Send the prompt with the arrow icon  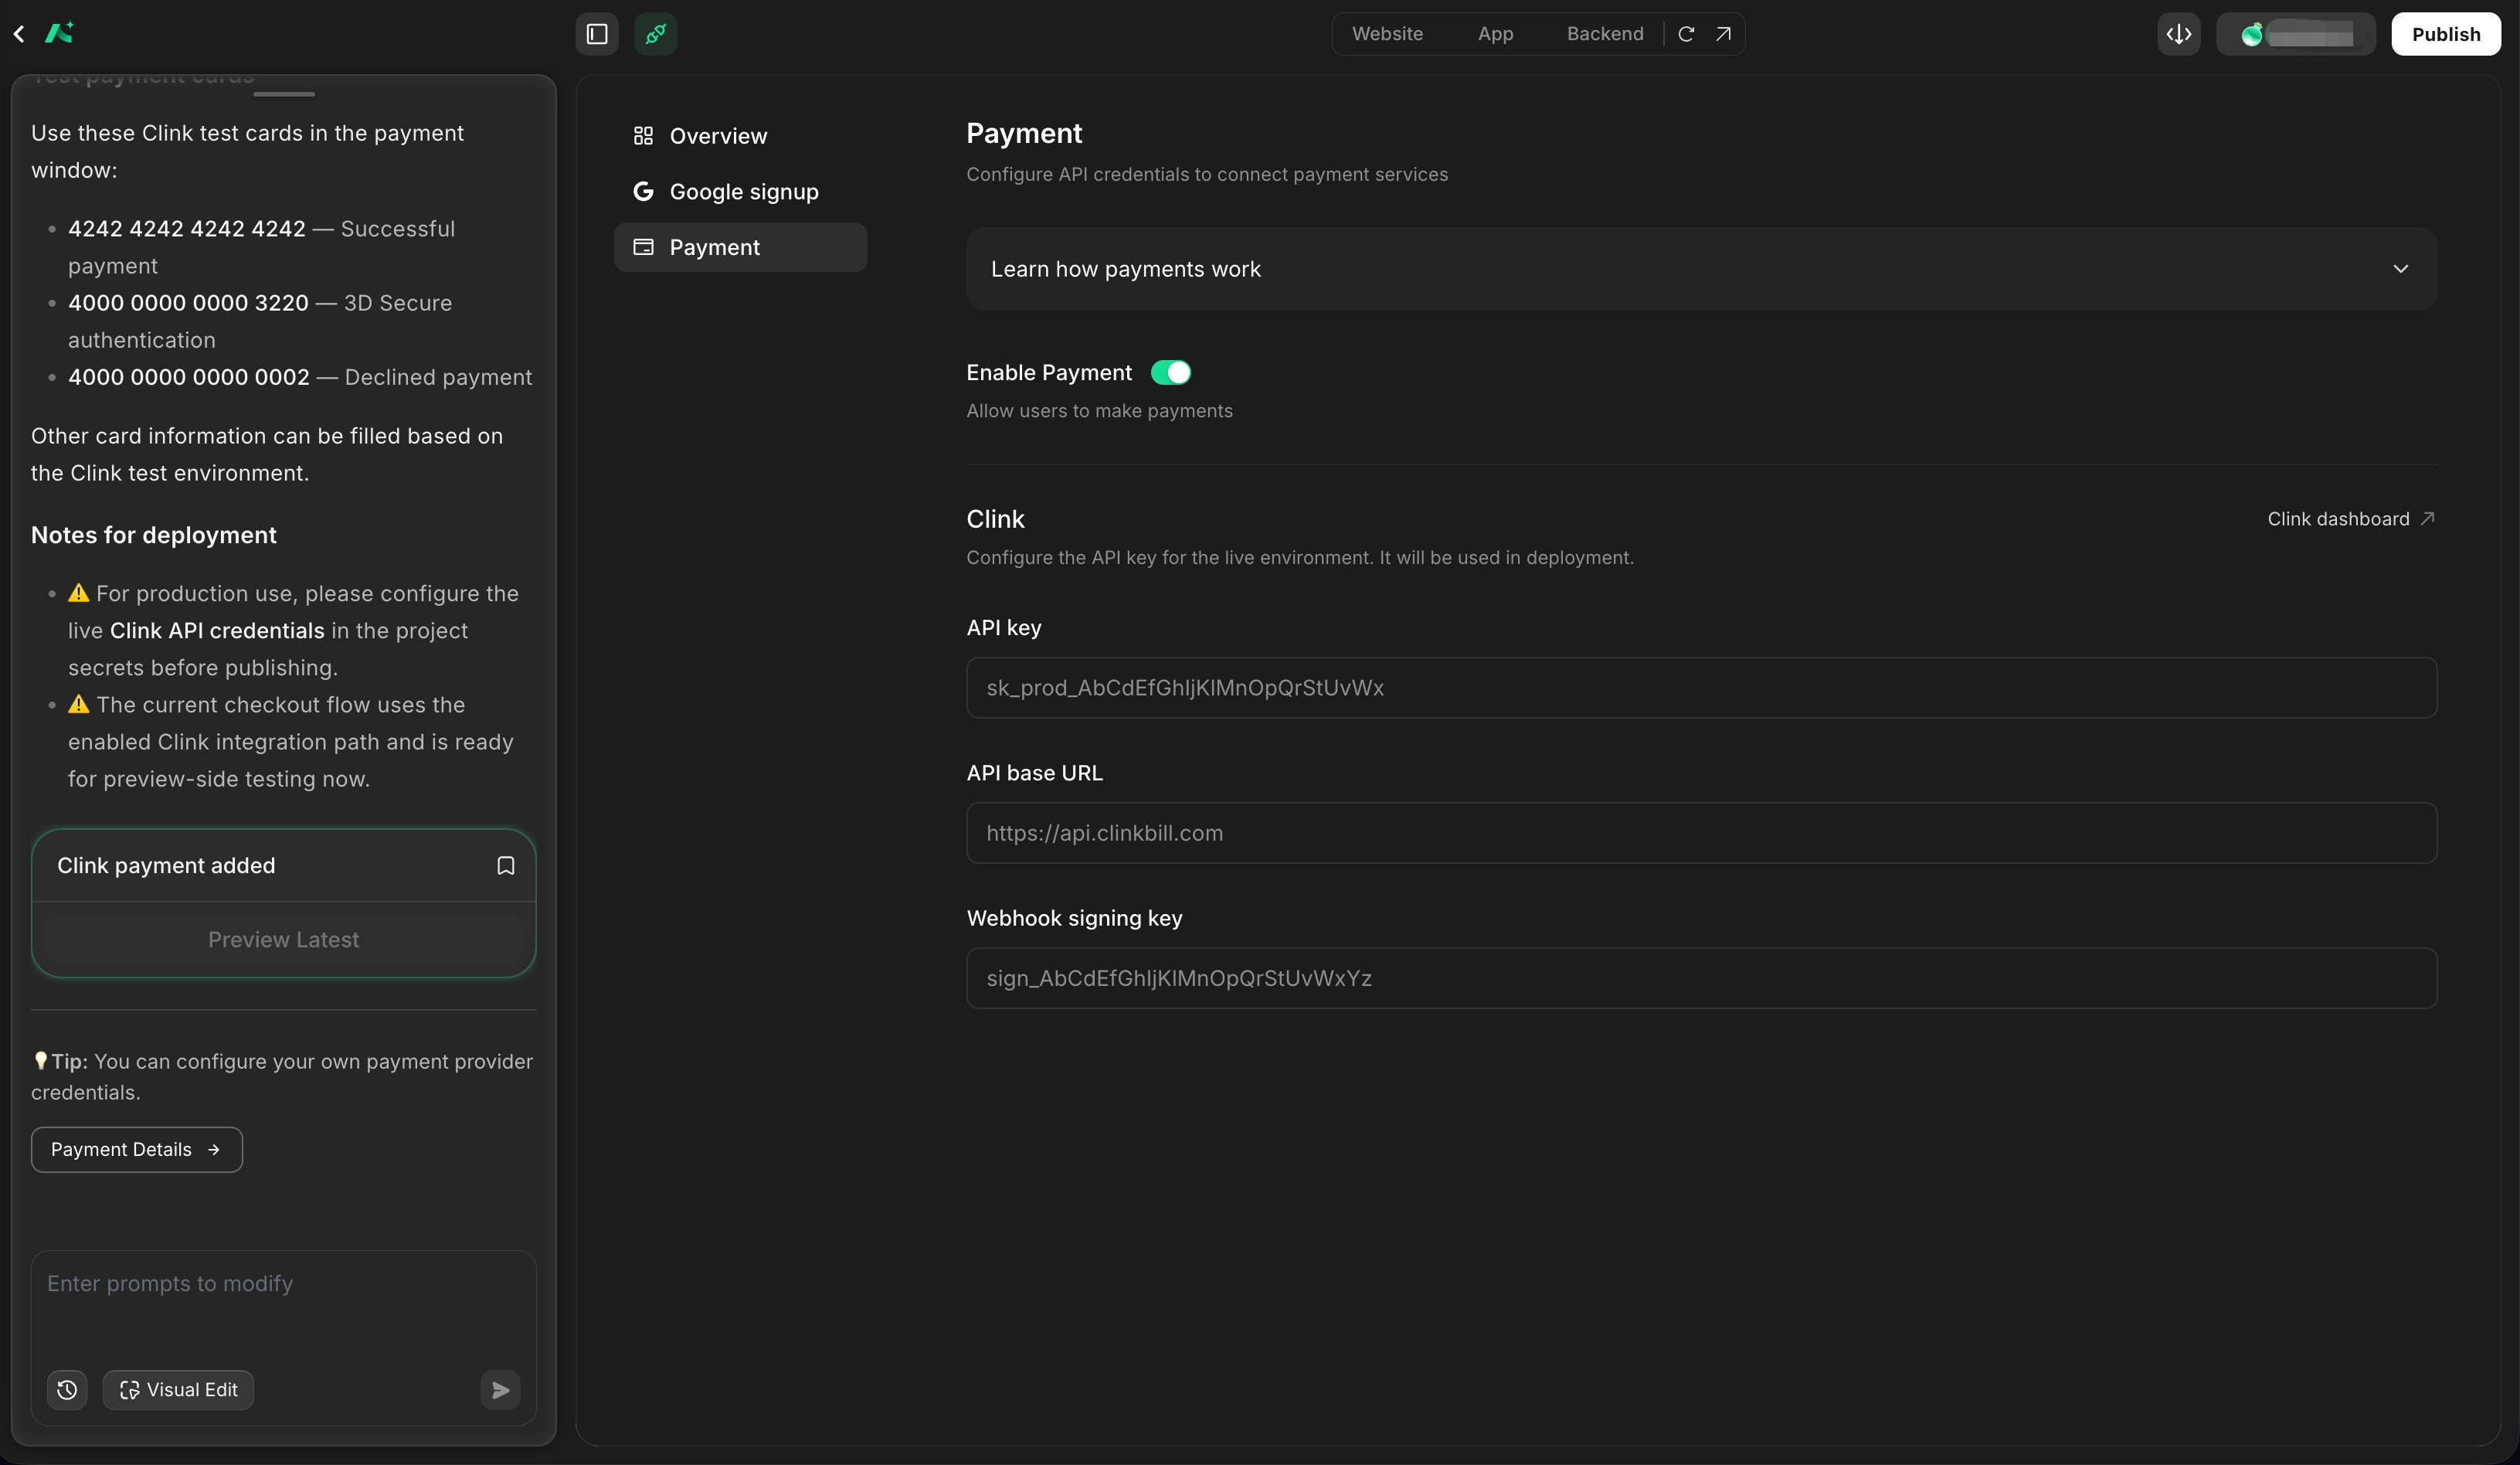point(501,1390)
